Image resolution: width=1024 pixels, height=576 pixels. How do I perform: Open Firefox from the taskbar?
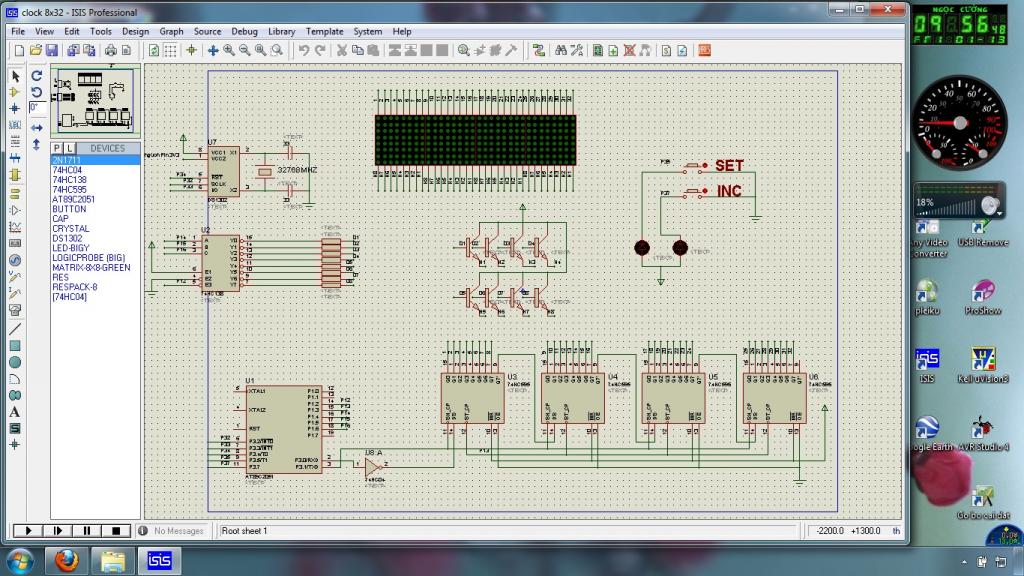(68, 559)
